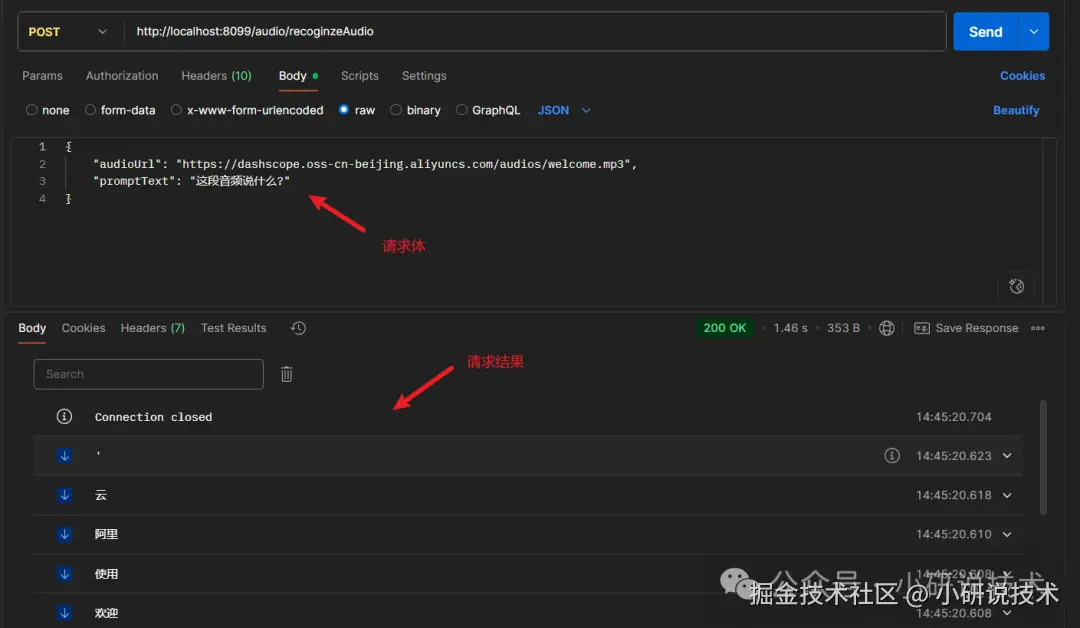Switch to the Params tab
Viewport: 1080px width, 628px height.
(x=42, y=76)
